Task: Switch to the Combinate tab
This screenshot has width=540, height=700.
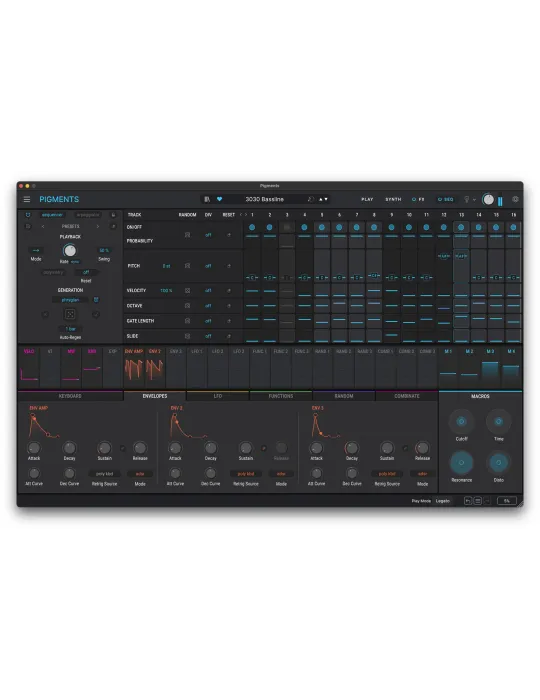Action: [407, 396]
